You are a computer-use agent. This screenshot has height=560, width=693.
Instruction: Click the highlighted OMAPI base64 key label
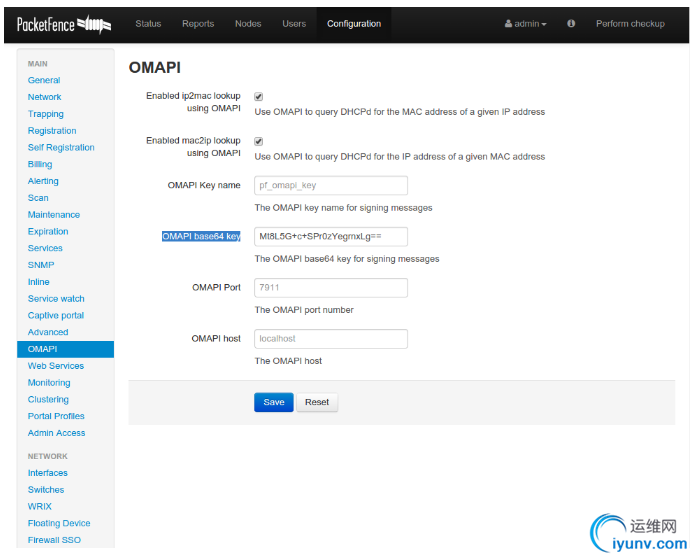click(x=201, y=236)
